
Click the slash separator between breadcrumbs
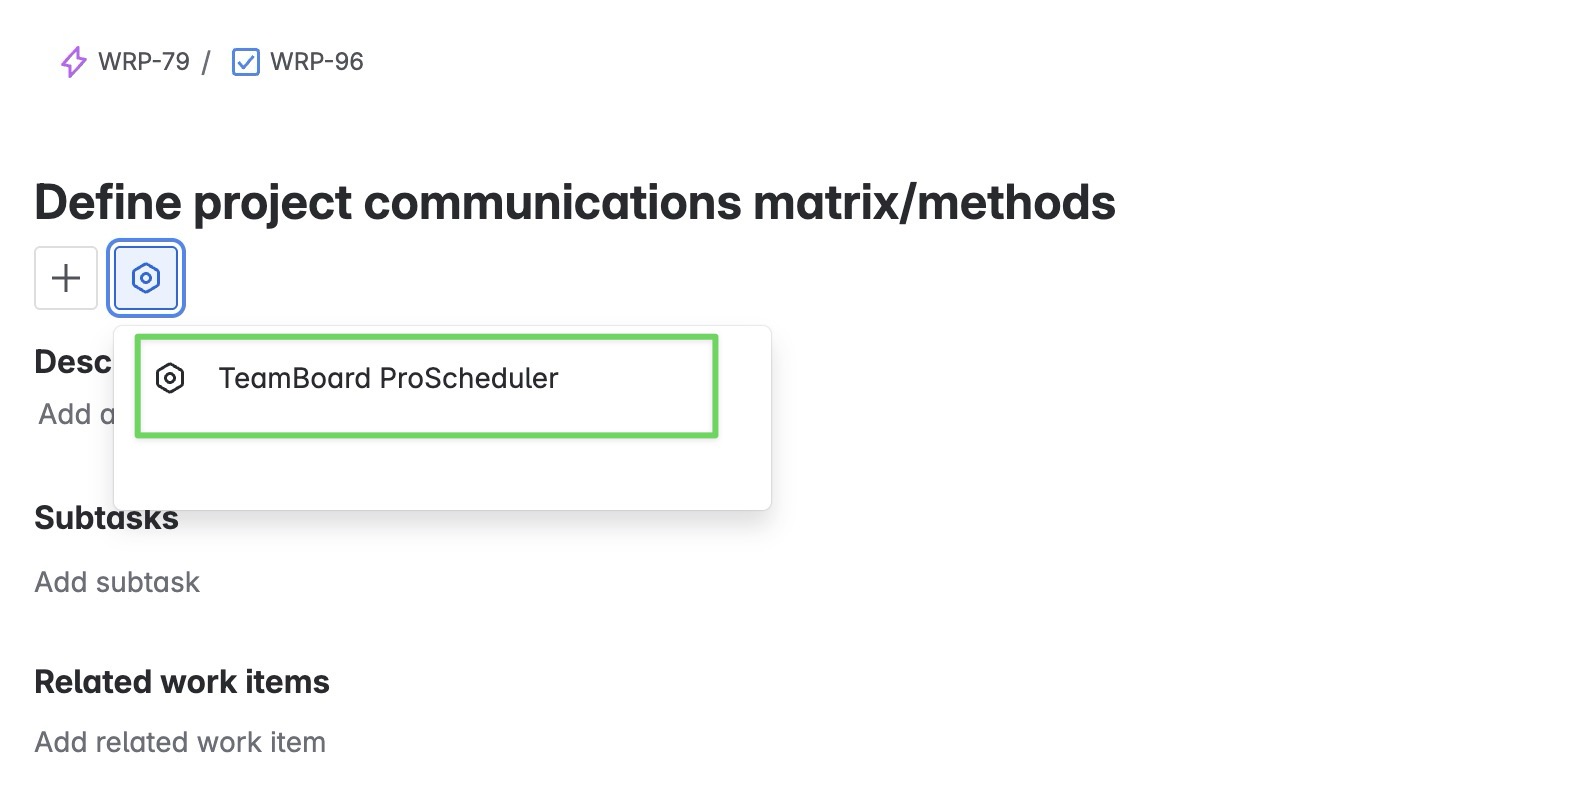pos(206,62)
